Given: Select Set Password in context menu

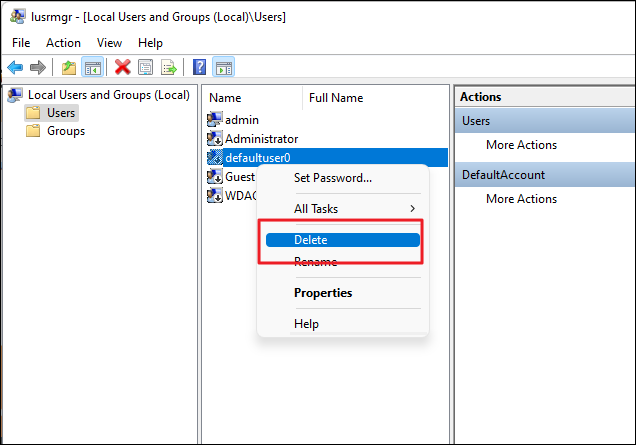Looking at the screenshot, I should click(x=332, y=178).
